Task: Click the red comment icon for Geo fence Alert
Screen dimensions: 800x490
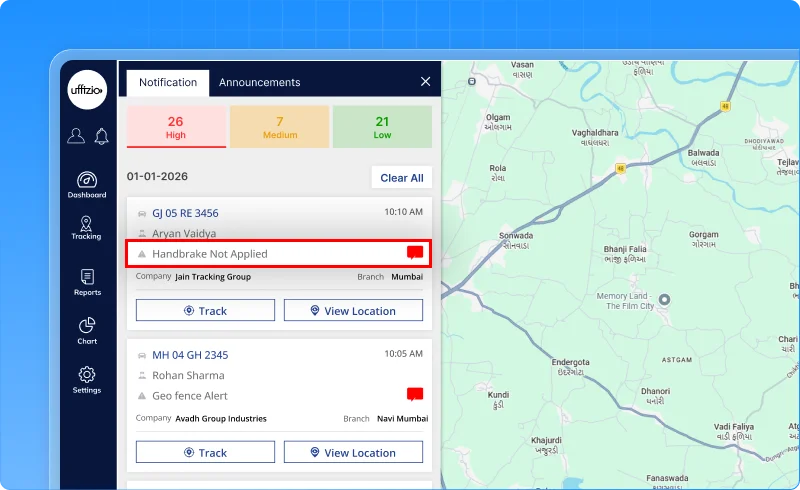Action: [x=415, y=395]
